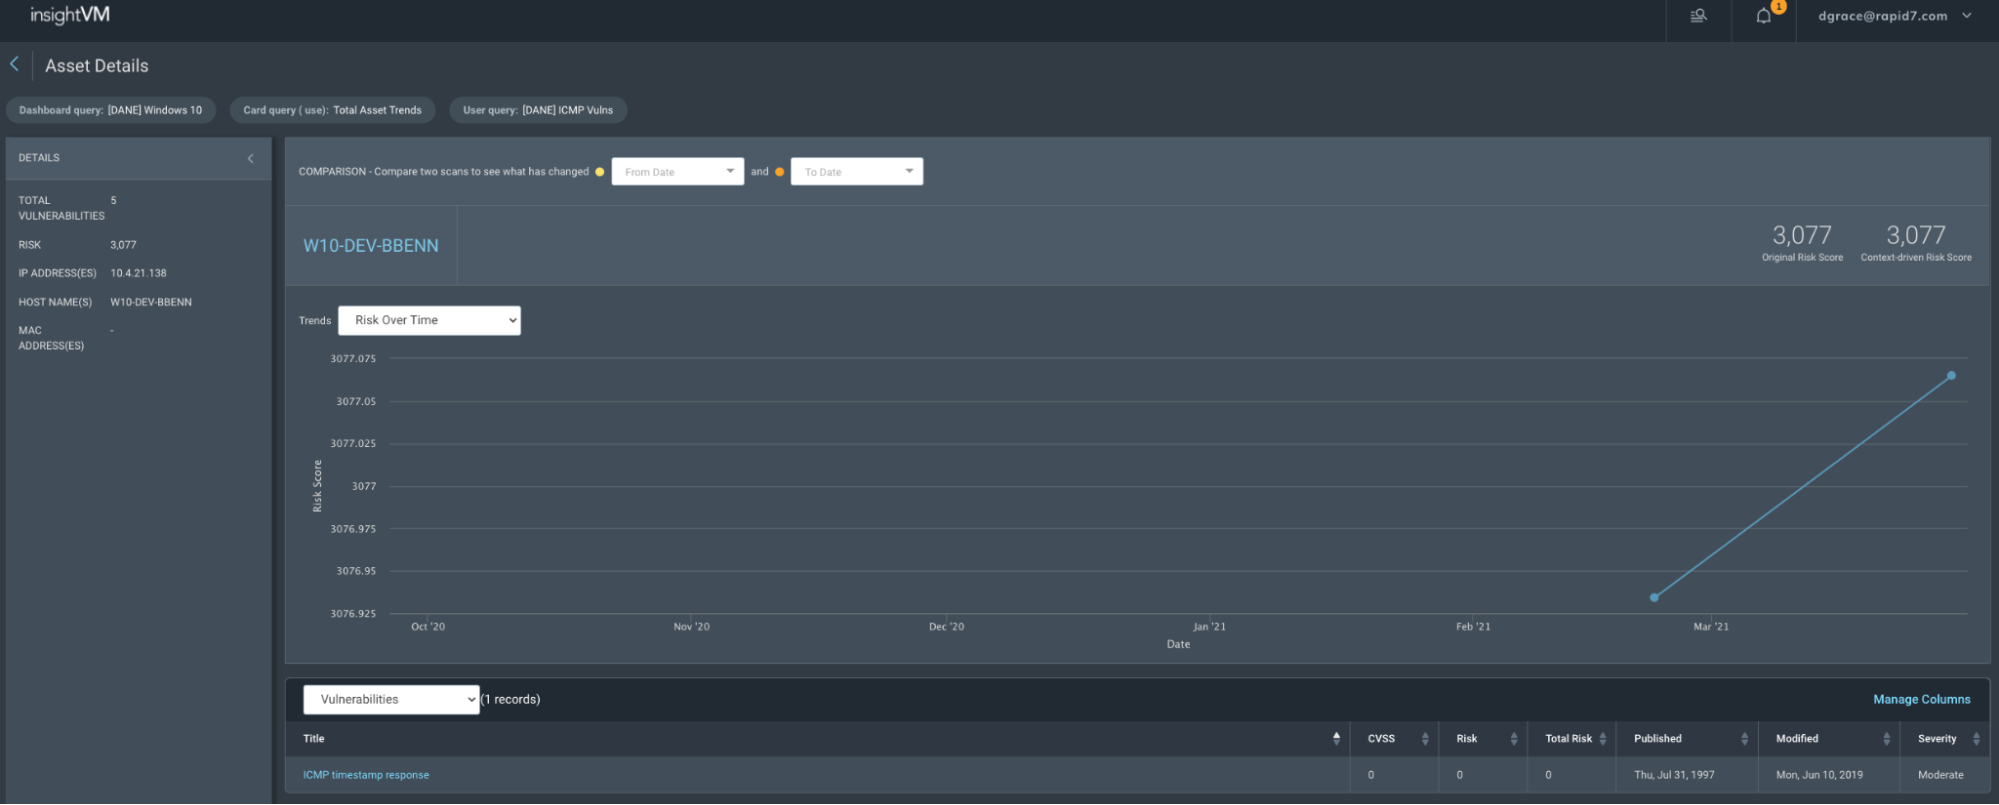Open the Vulnerabilities table selector dropdown
Image resolution: width=1999 pixels, height=805 pixels.
[391, 699]
